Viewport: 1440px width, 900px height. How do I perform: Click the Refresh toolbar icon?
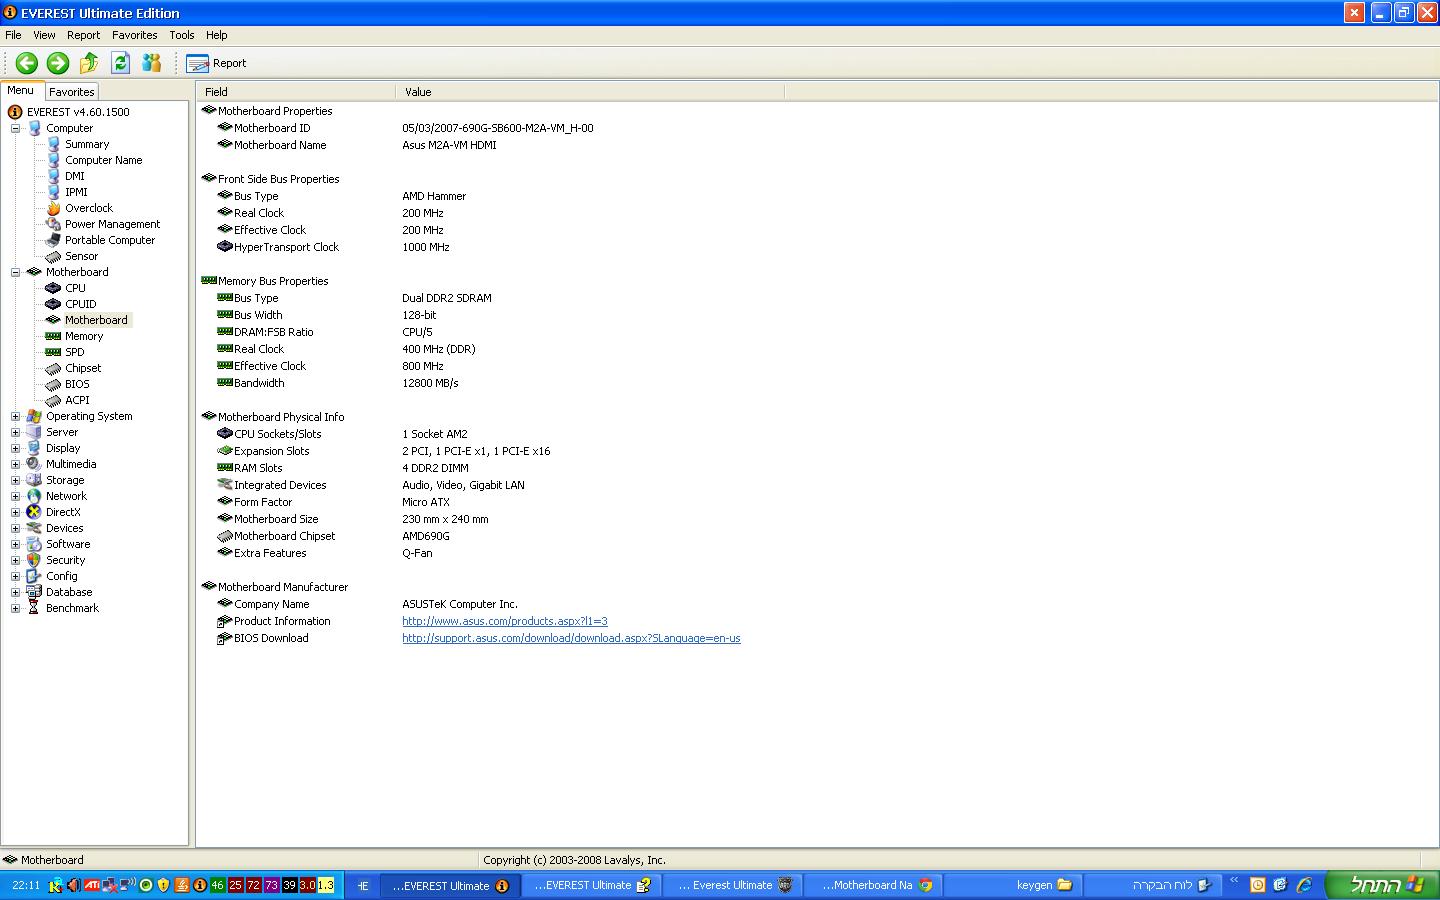(x=120, y=63)
